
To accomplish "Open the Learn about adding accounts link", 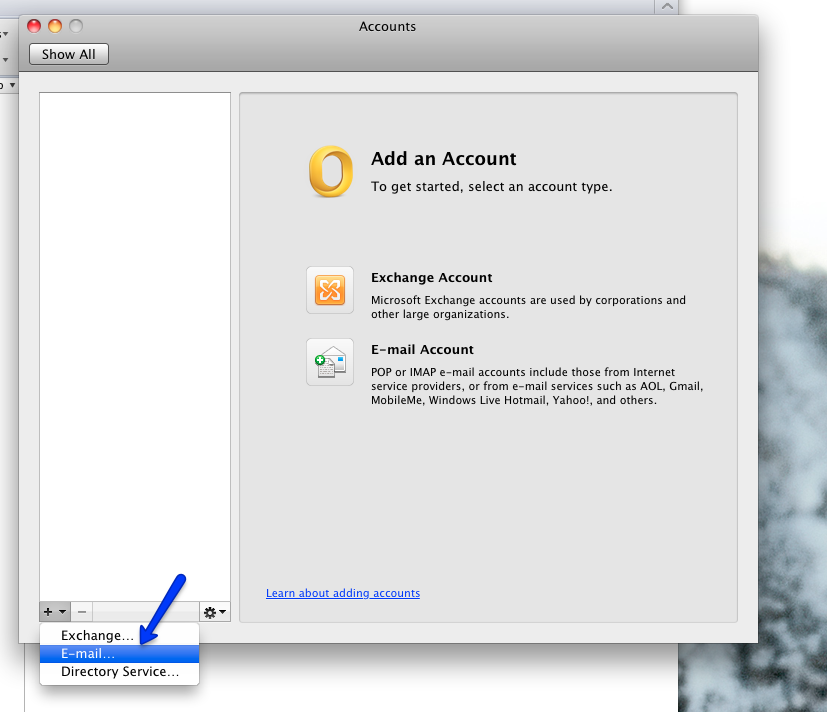I will [x=343, y=593].
